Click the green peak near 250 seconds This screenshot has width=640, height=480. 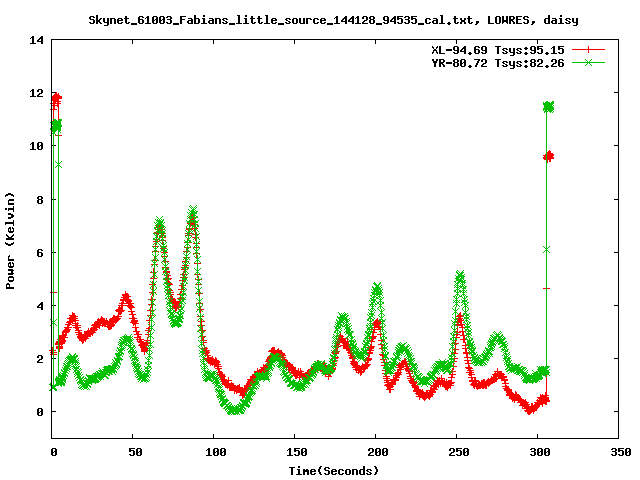(460, 275)
